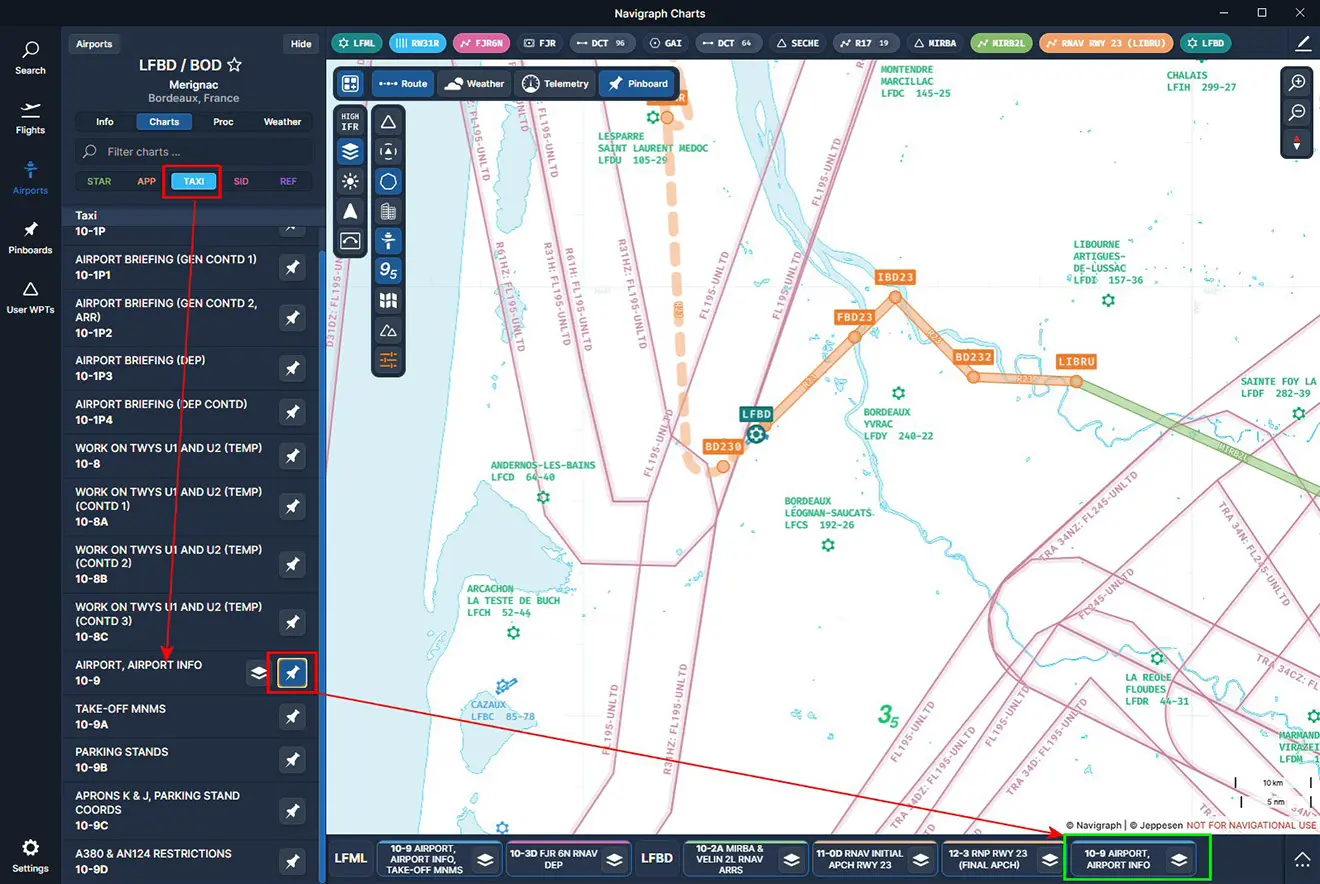1320x884 pixels.
Task: Pin the AIRPORT BRIEFING (DEP CONTD) chart
Action: click(292, 412)
